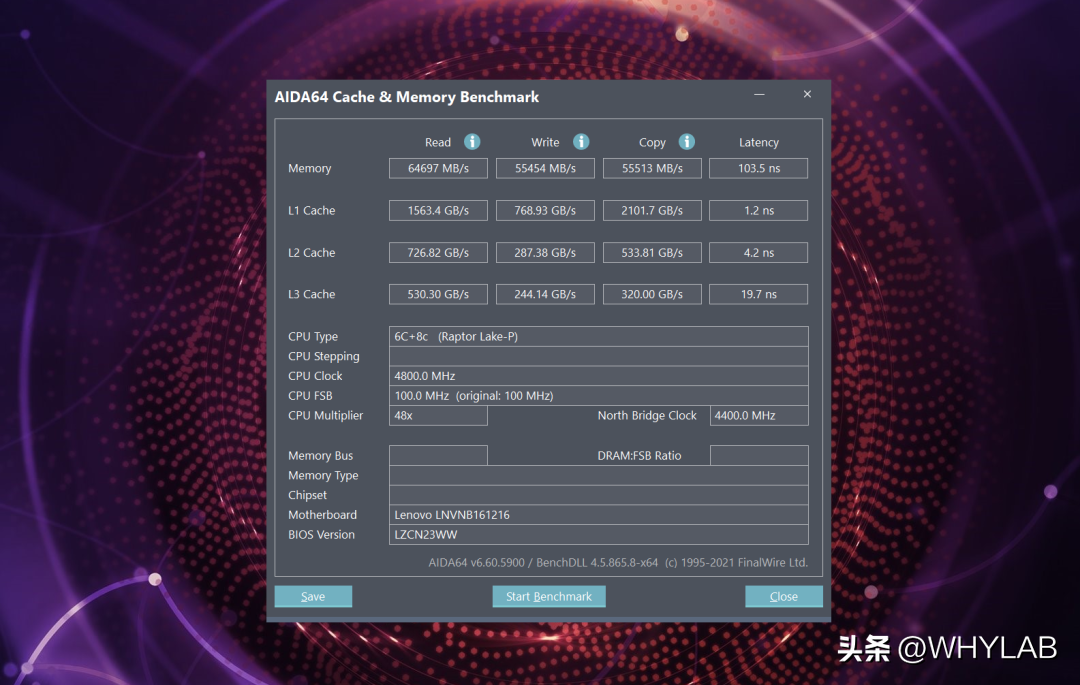Click the CPU Multiplier label
The height and width of the screenshot is (685, 1080).
325,416
